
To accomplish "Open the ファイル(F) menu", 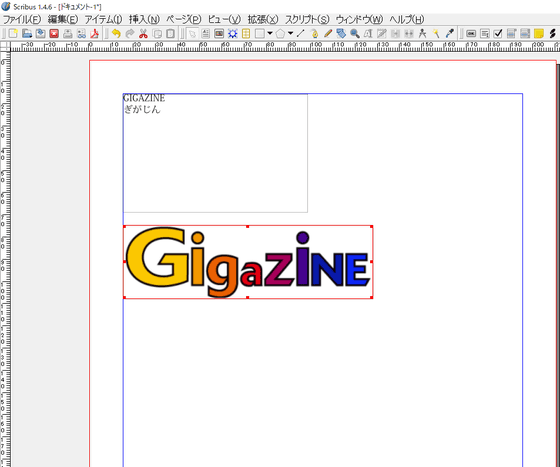I will click(22, 19).
